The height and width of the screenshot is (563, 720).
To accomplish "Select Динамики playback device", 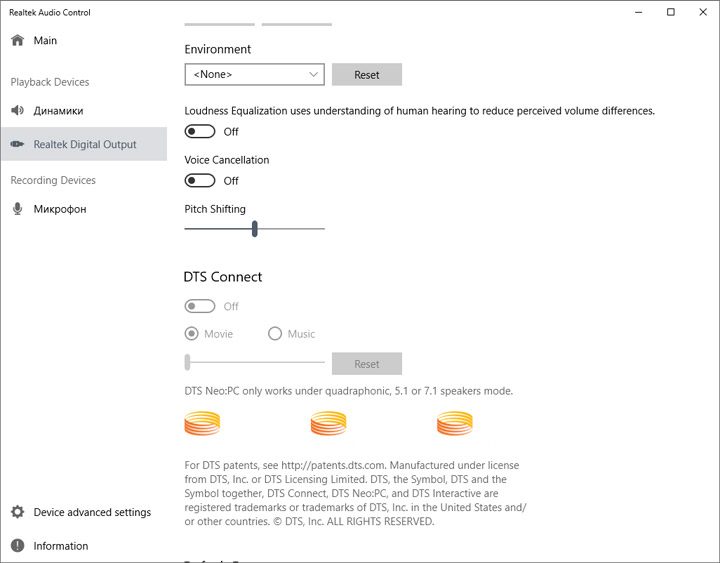I will point(84,110).
